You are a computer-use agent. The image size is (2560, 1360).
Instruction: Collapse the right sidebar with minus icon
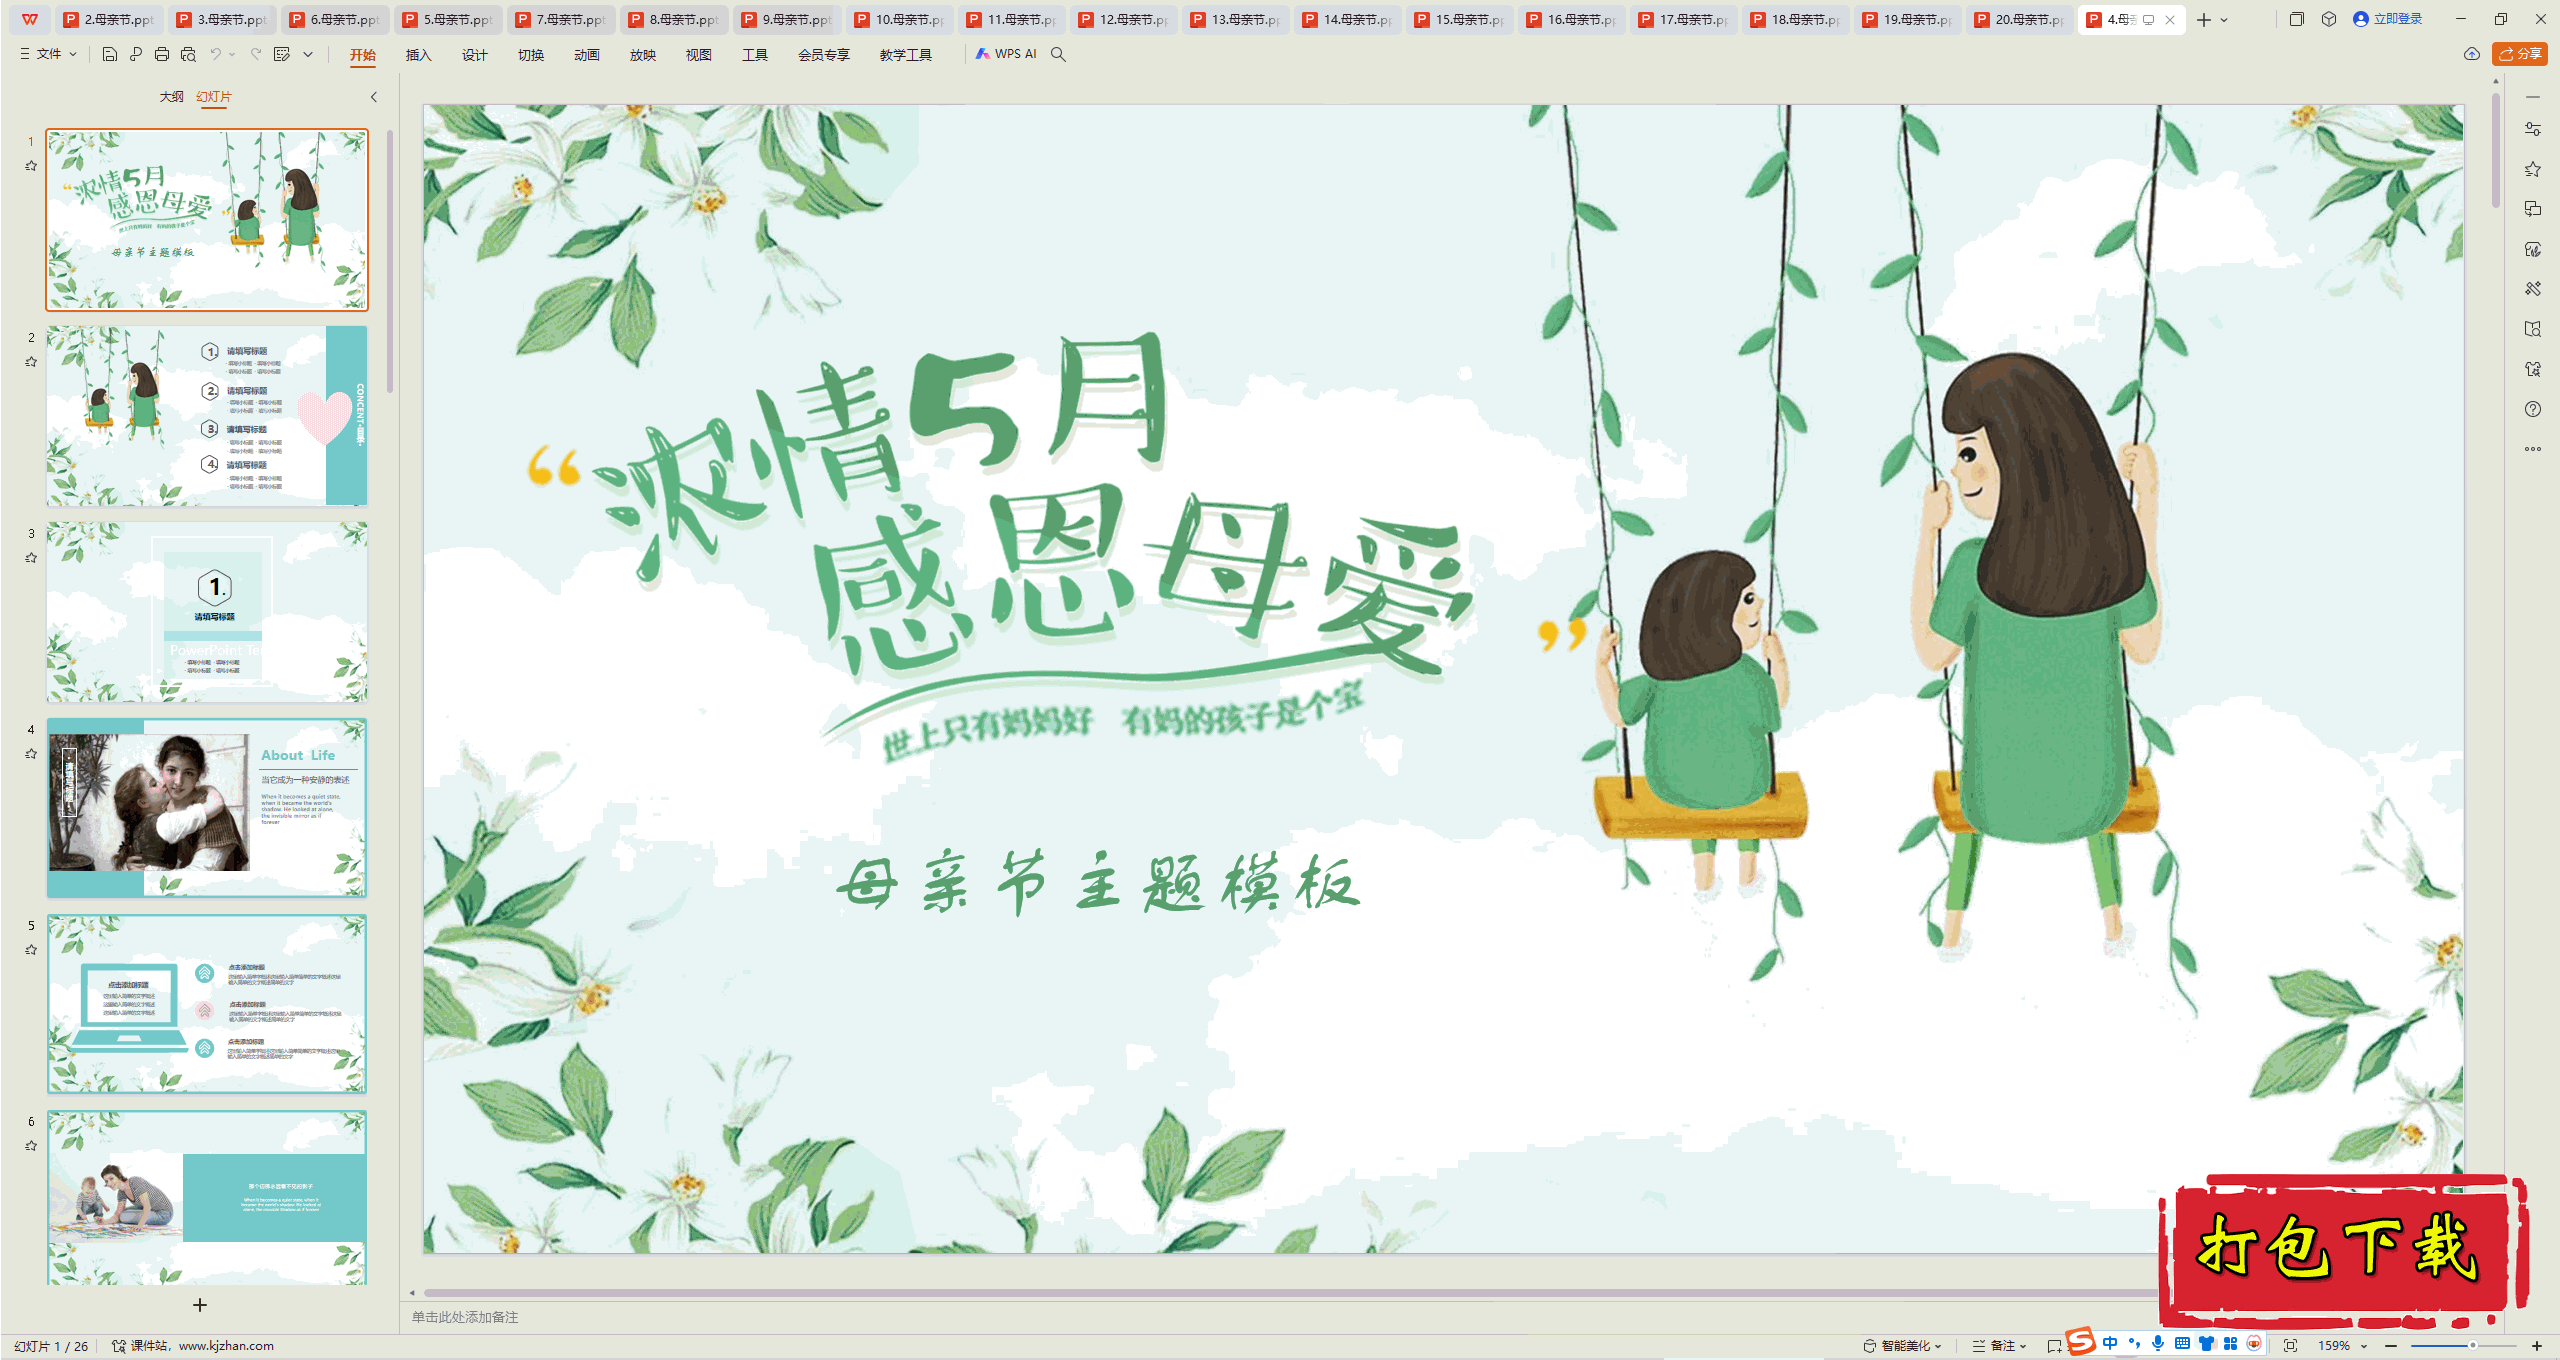pyautogui.click(x=2533, y=97)
